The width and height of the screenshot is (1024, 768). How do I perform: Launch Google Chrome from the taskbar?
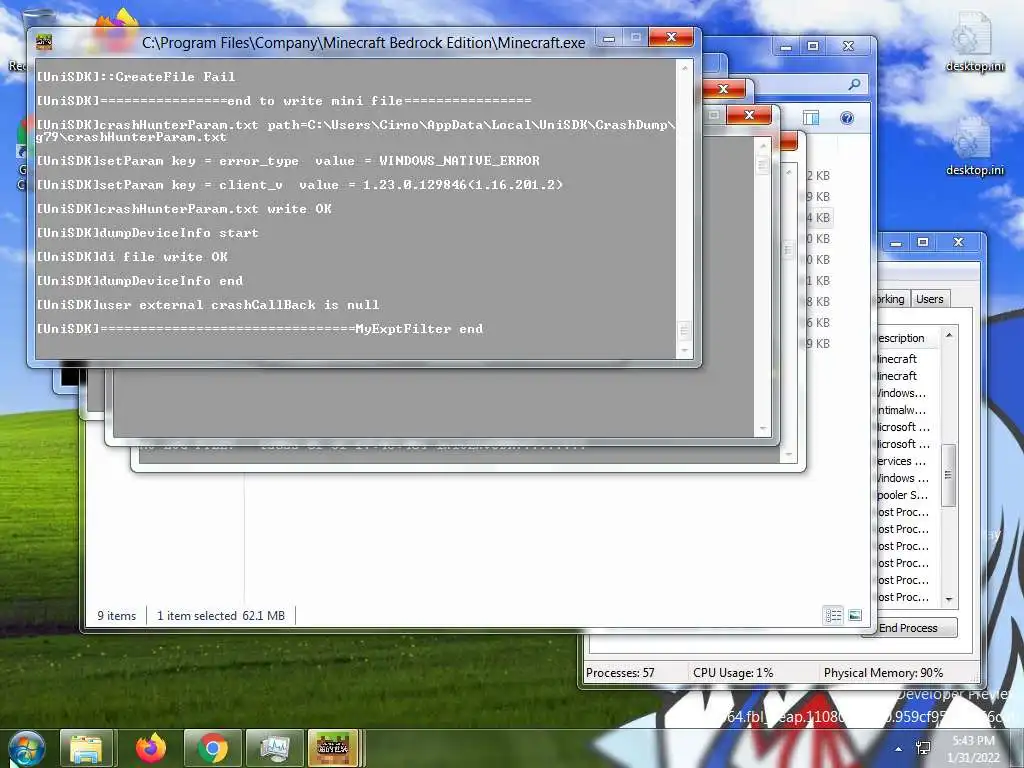click(212, 748)
